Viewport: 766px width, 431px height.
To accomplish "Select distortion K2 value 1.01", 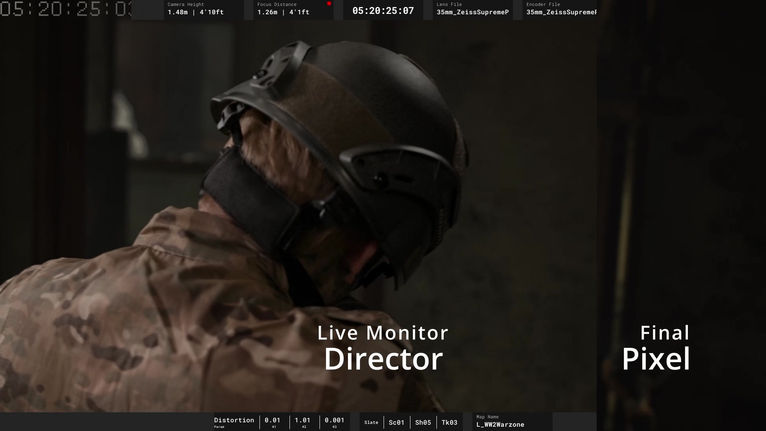I will (x=302, y=420).
